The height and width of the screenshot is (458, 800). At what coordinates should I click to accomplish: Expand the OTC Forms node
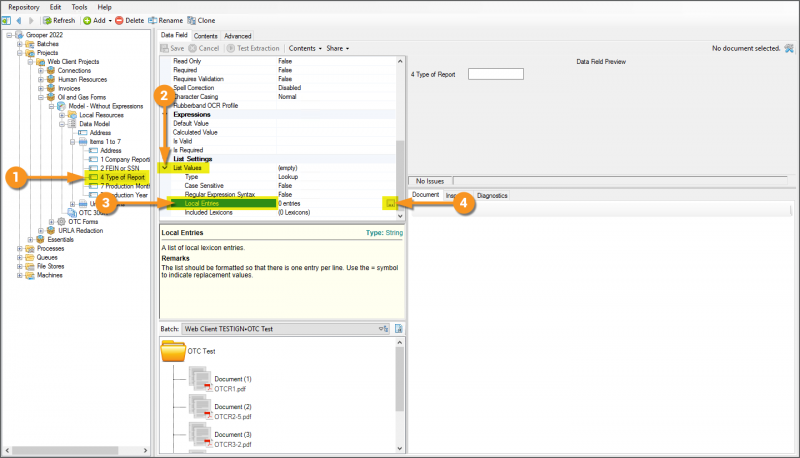[x=52, y=222]
